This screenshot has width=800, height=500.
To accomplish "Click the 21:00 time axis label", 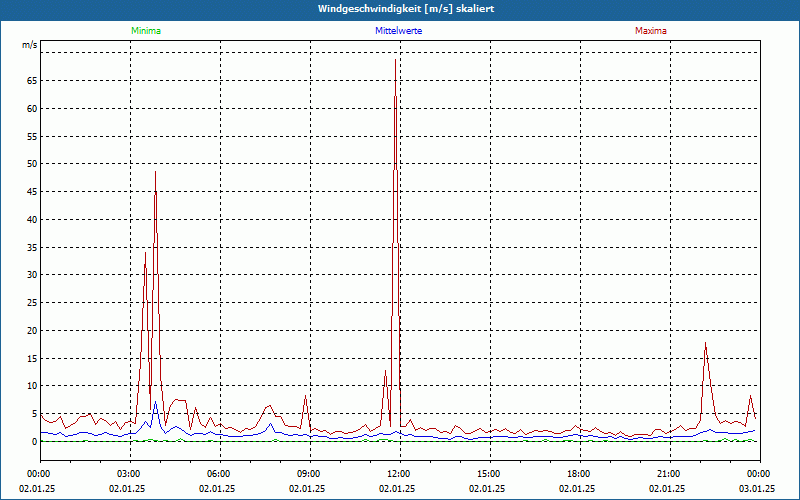I will coord(670,474).
